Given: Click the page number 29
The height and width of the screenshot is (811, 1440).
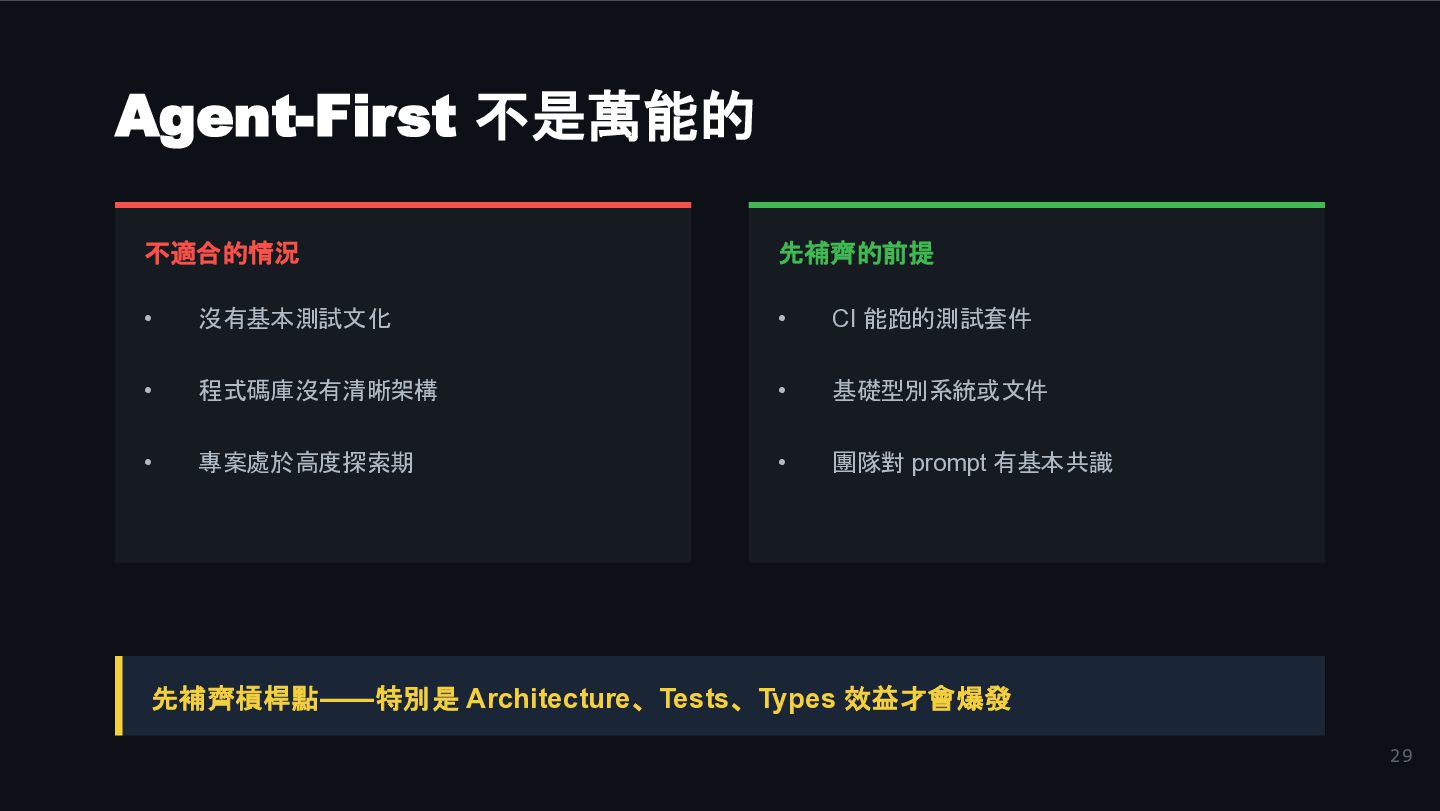Looking at the screenshot, I should (1401, 756).
